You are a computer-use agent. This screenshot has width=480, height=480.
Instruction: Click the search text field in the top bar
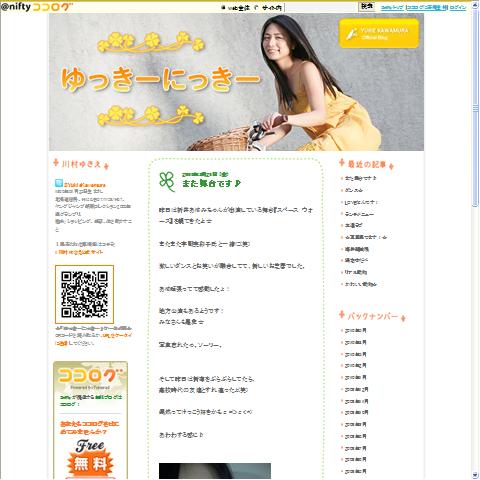(x=321, y=7)
